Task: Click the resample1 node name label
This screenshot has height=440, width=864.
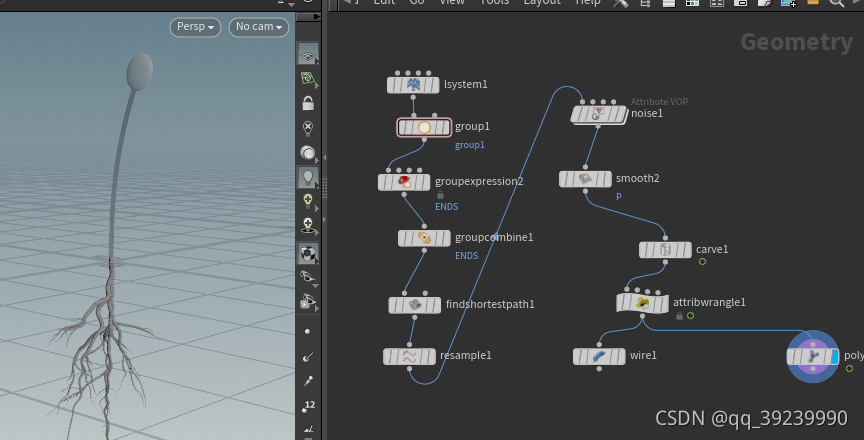Action: (x=466, y=356)
